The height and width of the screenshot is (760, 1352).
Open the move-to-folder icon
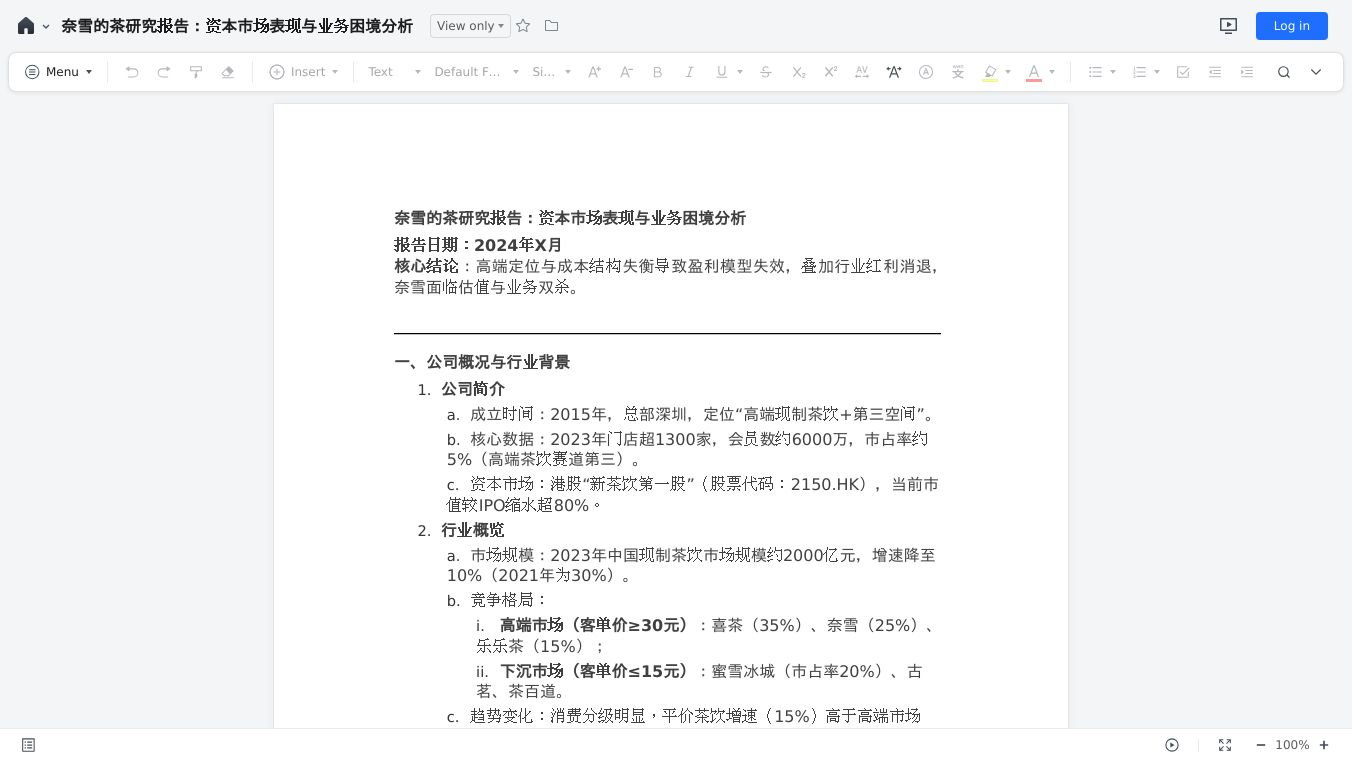coord(551,26)
